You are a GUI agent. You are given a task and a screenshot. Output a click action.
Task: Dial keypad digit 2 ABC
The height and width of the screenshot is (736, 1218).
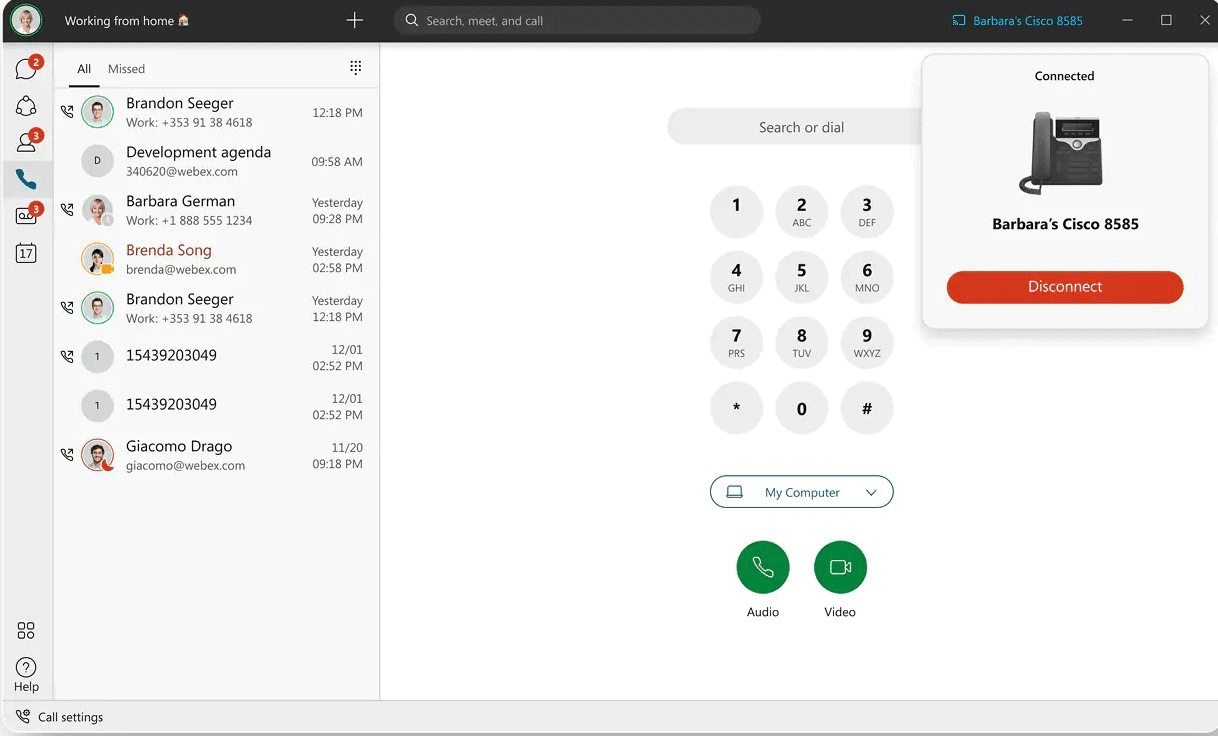(x=801, y=212)
